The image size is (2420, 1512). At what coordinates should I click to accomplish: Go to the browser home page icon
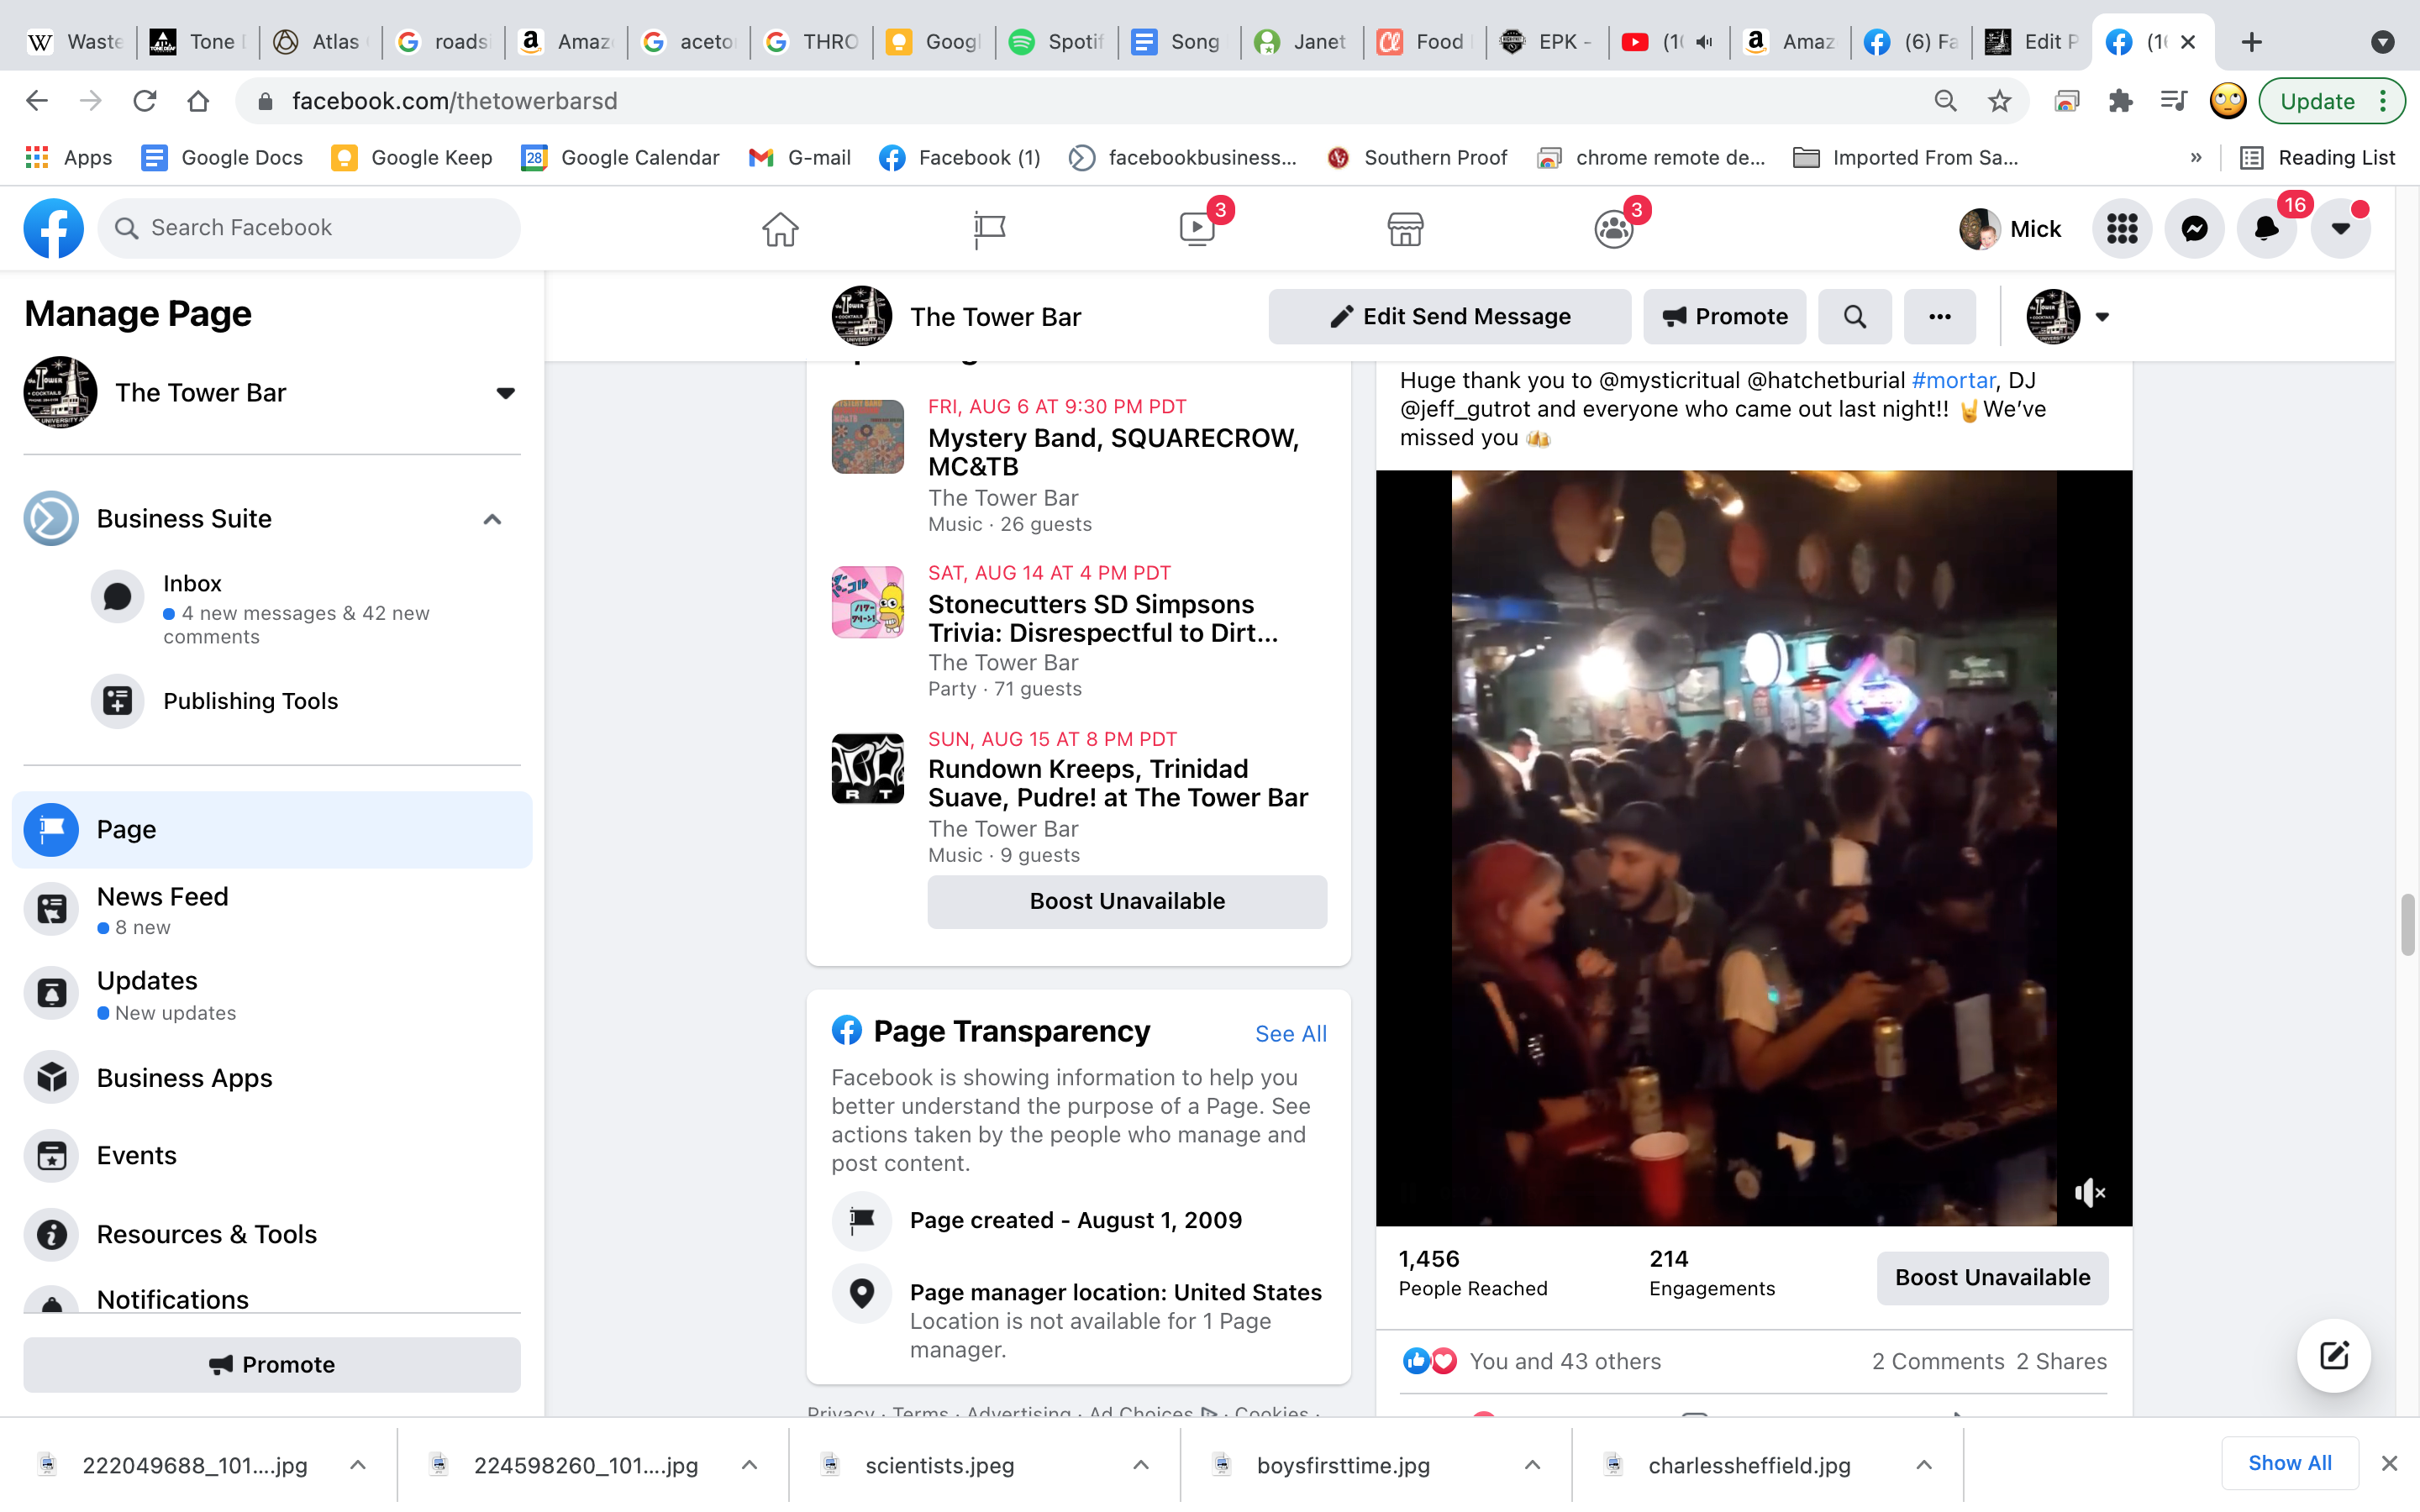click(198, 101)
